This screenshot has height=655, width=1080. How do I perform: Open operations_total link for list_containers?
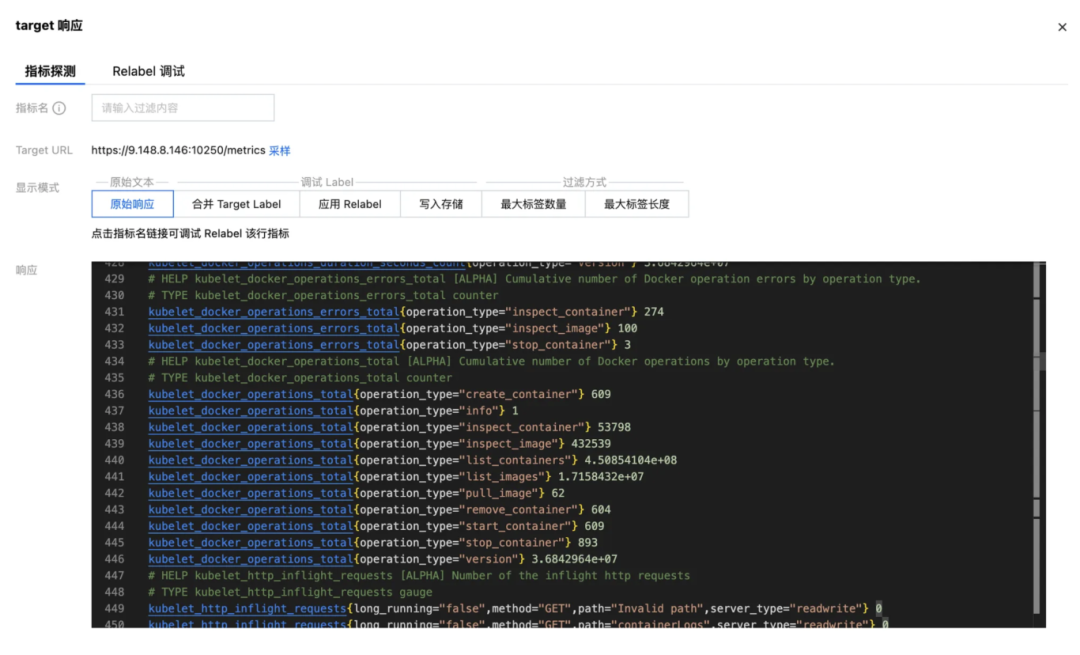point(251,461)
